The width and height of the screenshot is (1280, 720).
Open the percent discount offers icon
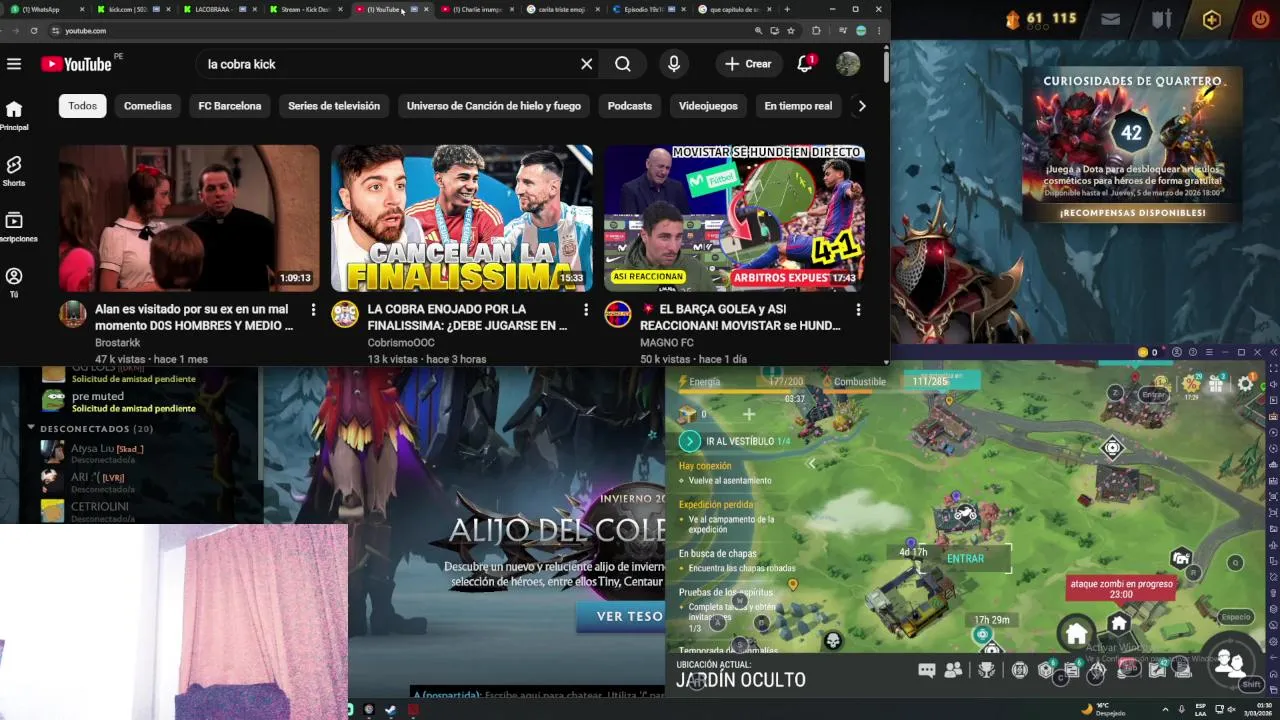pyautogui.click(x=1191, y=383)
